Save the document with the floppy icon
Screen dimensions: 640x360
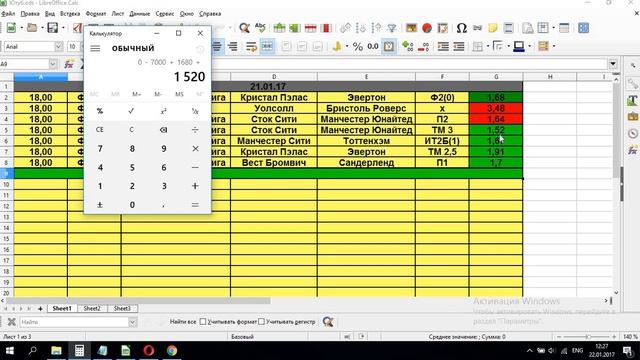53,28
